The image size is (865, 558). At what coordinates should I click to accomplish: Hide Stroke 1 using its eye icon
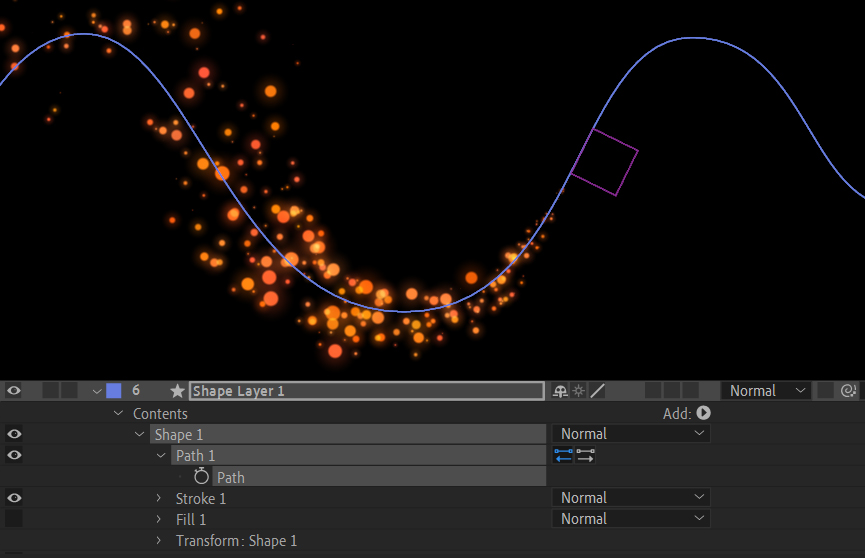pyautogui.click(x=14, y=498)
